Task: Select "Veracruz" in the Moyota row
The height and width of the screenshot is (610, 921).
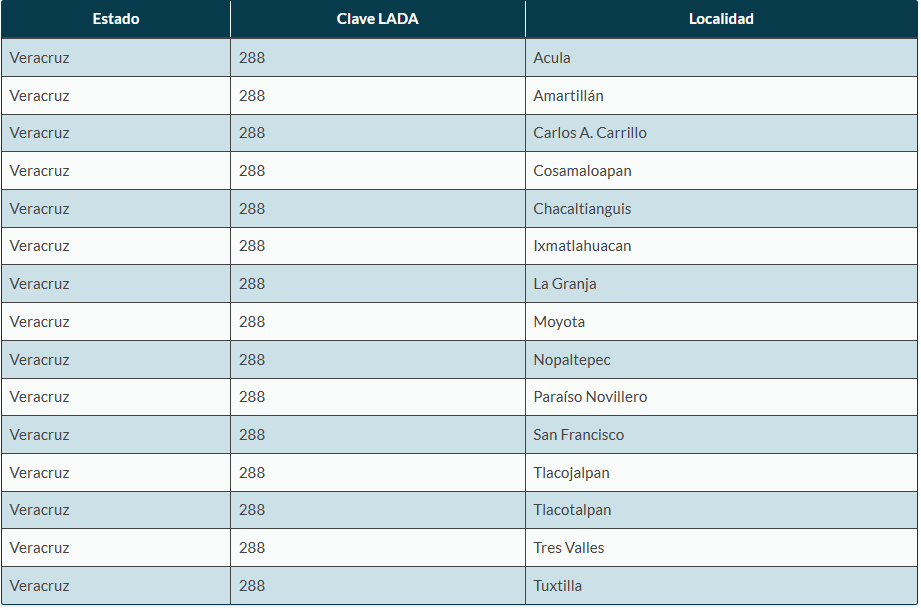Action: [39, 322]
